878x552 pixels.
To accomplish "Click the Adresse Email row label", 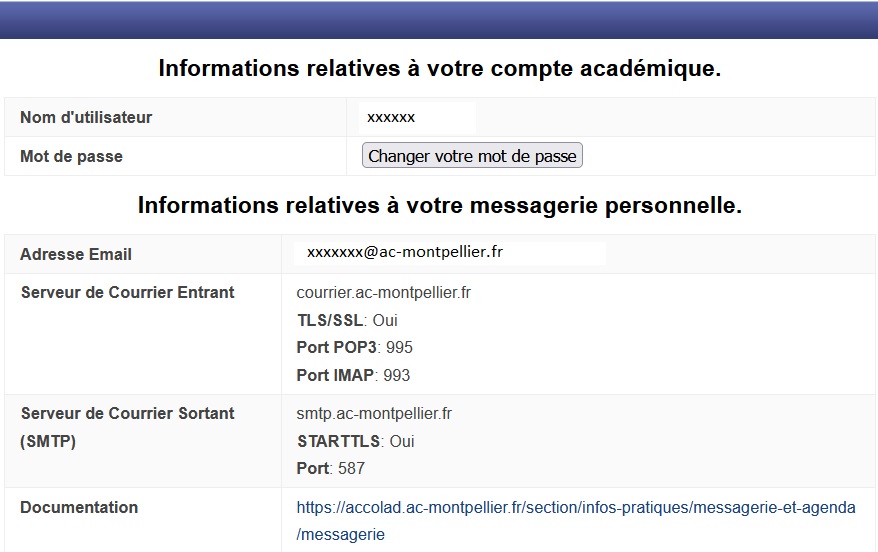I will (76, 254).
